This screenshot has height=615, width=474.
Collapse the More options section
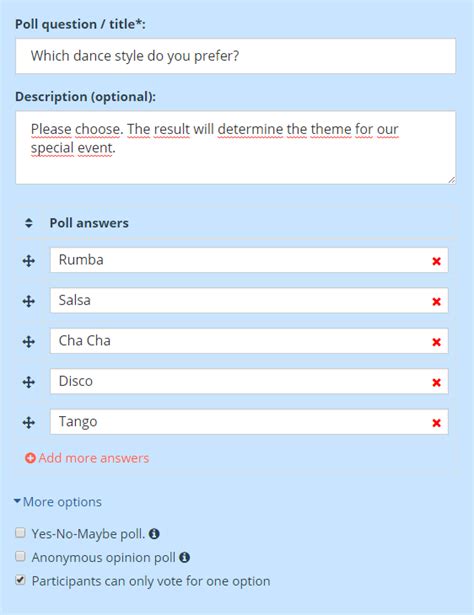pos(58,502)
